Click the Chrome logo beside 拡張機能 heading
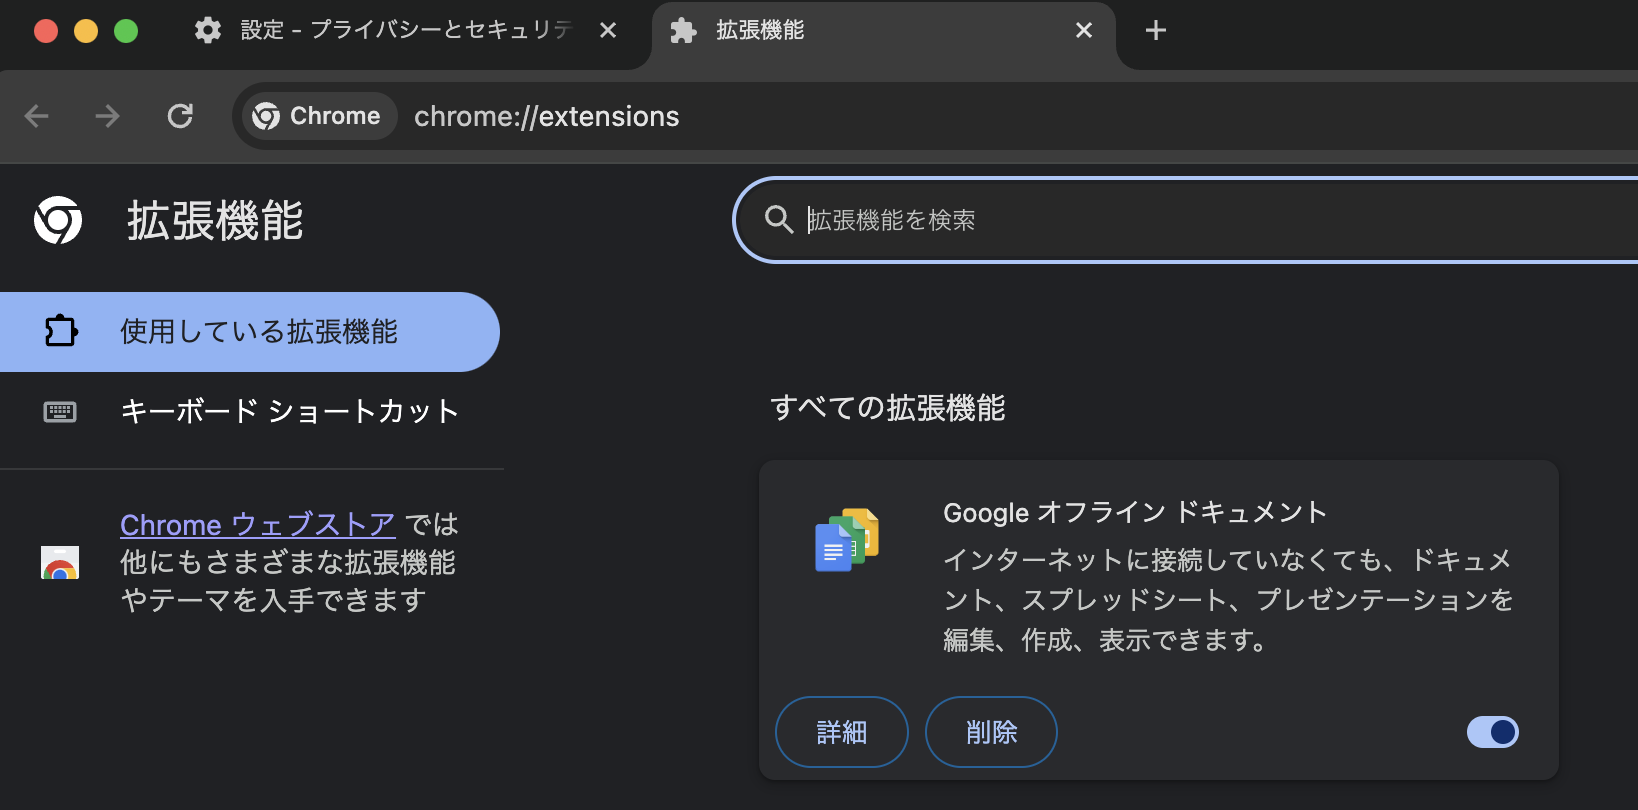The width and height of the screenshot is (1638, 810). pos(58,220)
